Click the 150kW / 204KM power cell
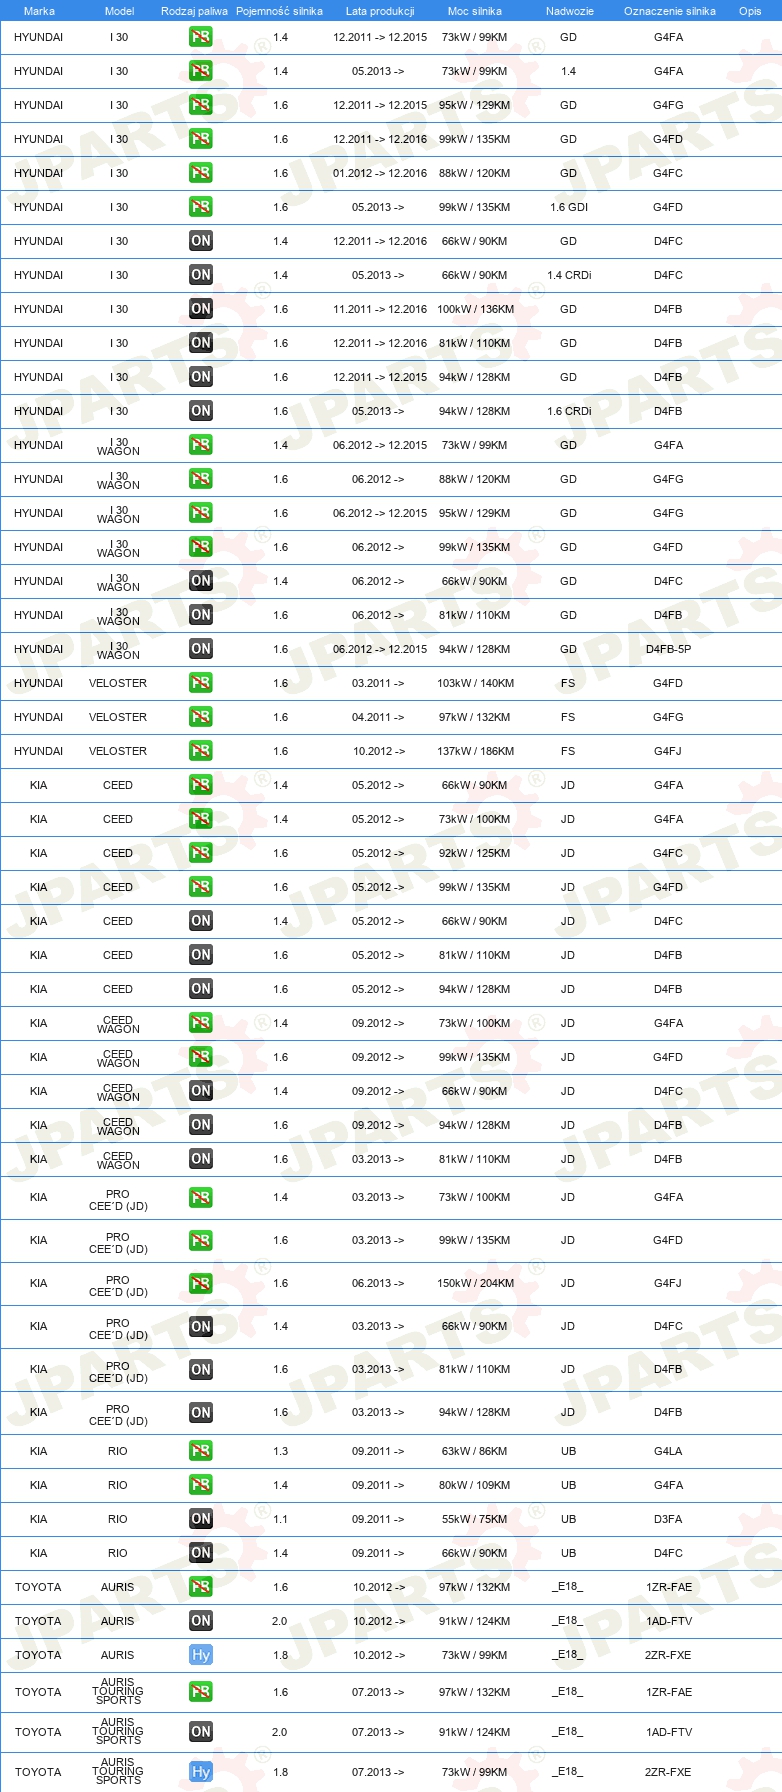 (475, 1283)
